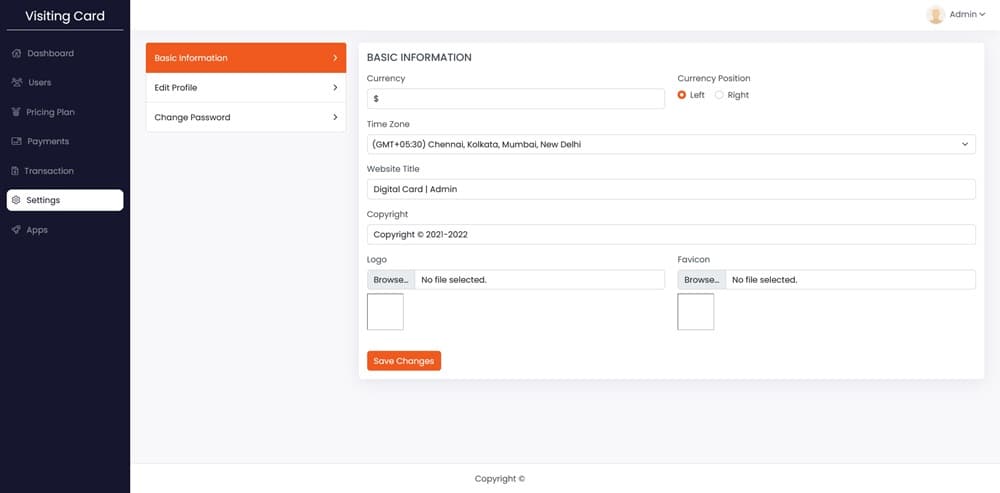Click the Copyright text input field
Image resolution: width=1000 pixels, height=493 pixels.
pos(670,234)
